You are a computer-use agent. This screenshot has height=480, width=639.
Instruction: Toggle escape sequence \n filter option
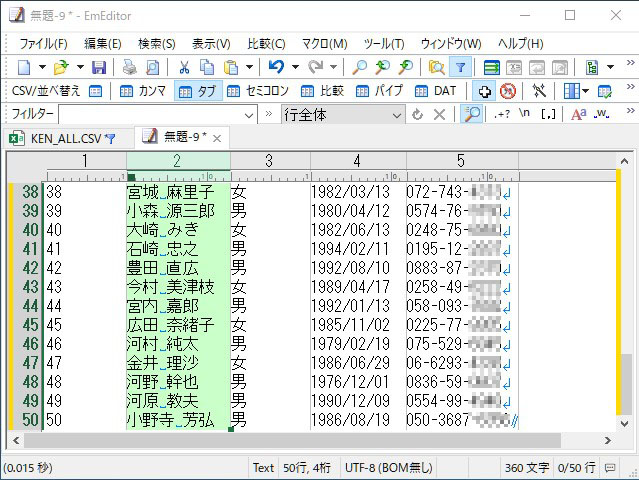[x=524, y=113]
